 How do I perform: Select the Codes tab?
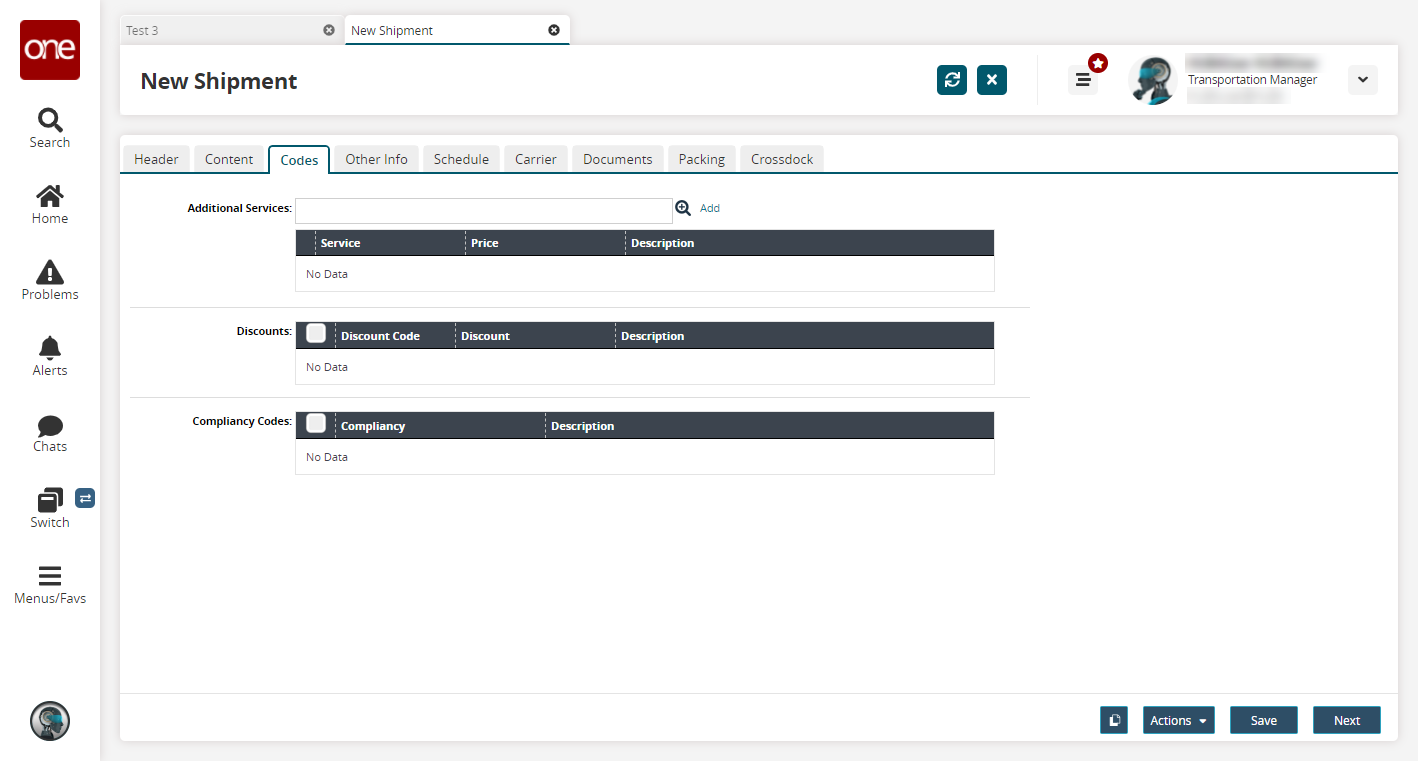pyautogui.click(x=299, y=160)
